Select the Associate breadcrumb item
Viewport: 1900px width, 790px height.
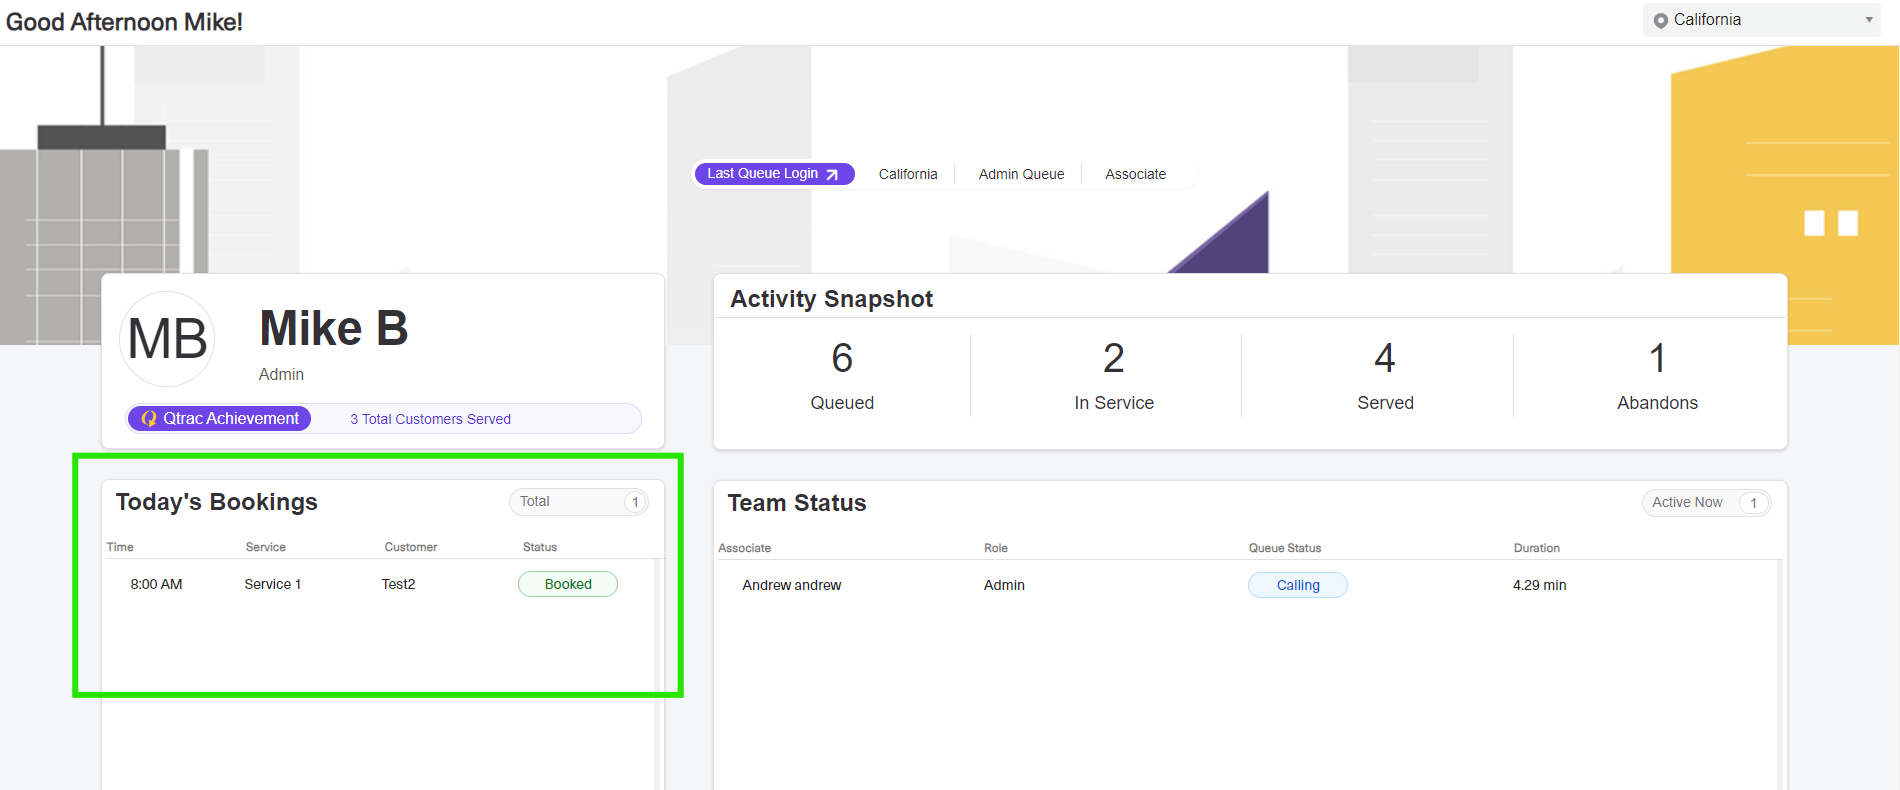1135,174
